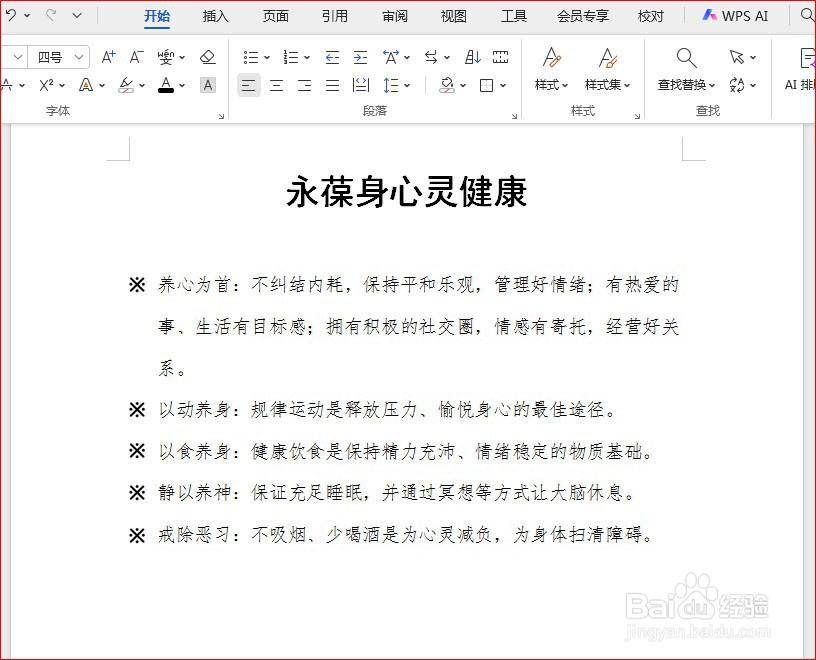Toggle justified text alignment
Image resolution: width=816 pixels, height=660 pixels.
click(332, 85)
